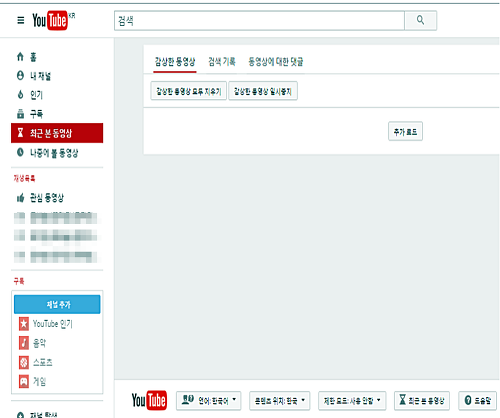Open the 제한 모드: 사용 안함 dropdown

point(352,400)
